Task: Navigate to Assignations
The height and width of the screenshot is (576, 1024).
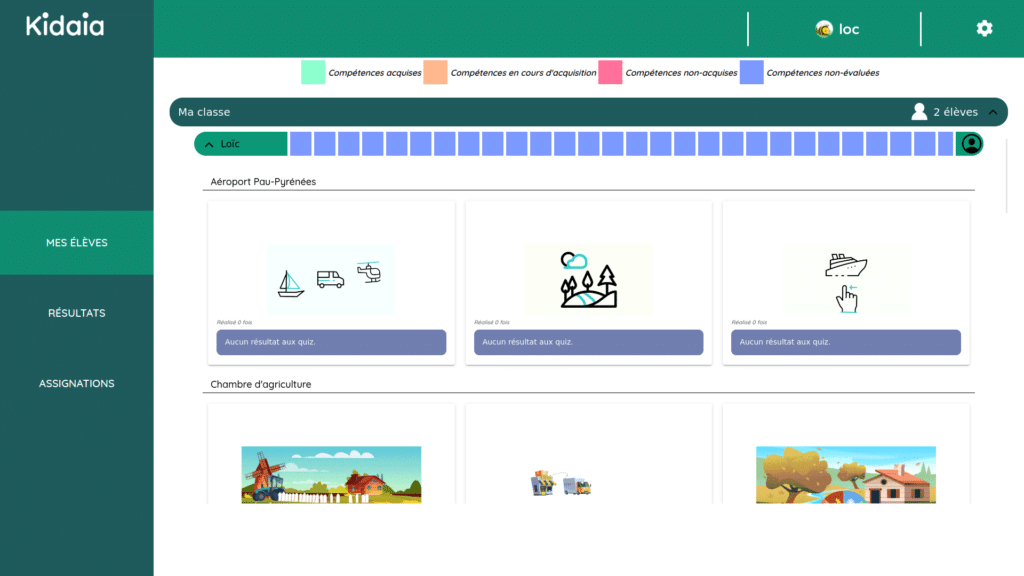Action: (x=77, y=384)
